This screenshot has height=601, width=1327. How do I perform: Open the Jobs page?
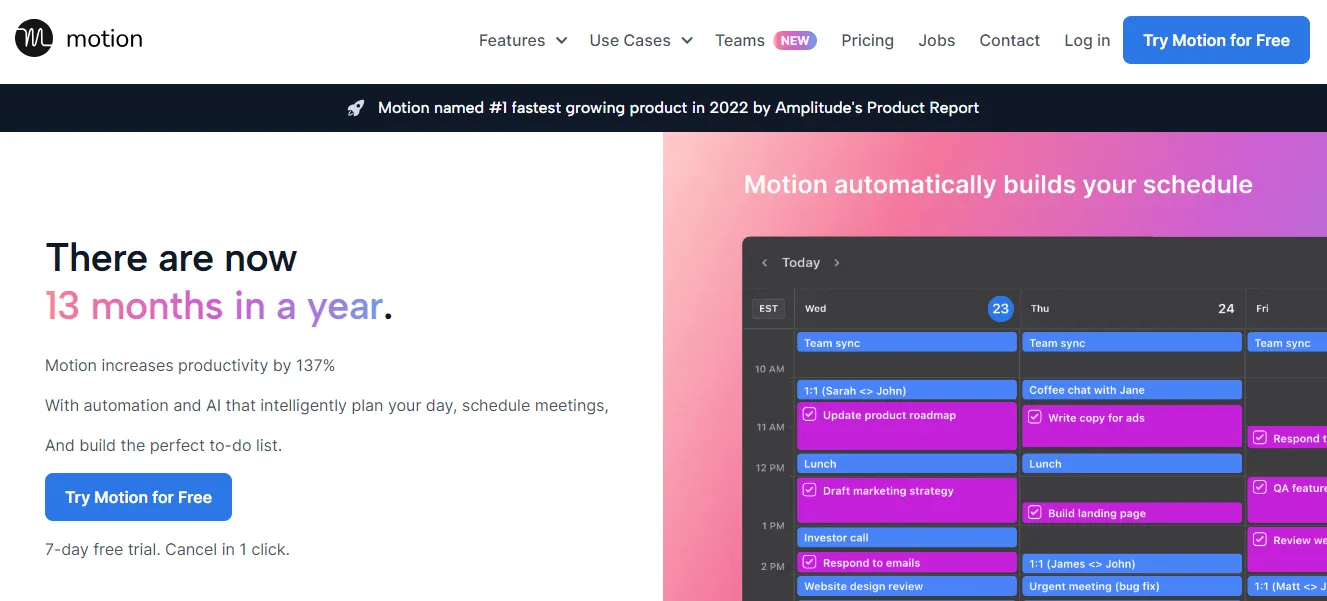click(x=937, y=40)
